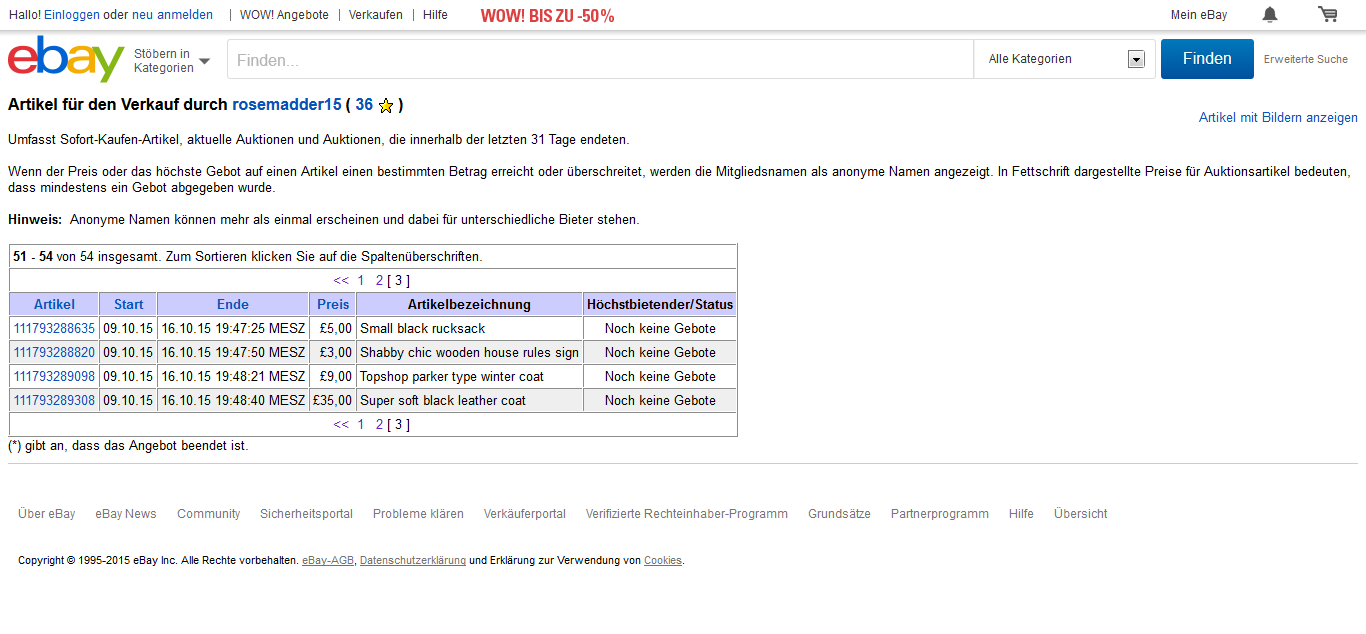Open Mein eBay menu
Viewport: 1366px width, 634px height.
click(x=1199, y=15)
